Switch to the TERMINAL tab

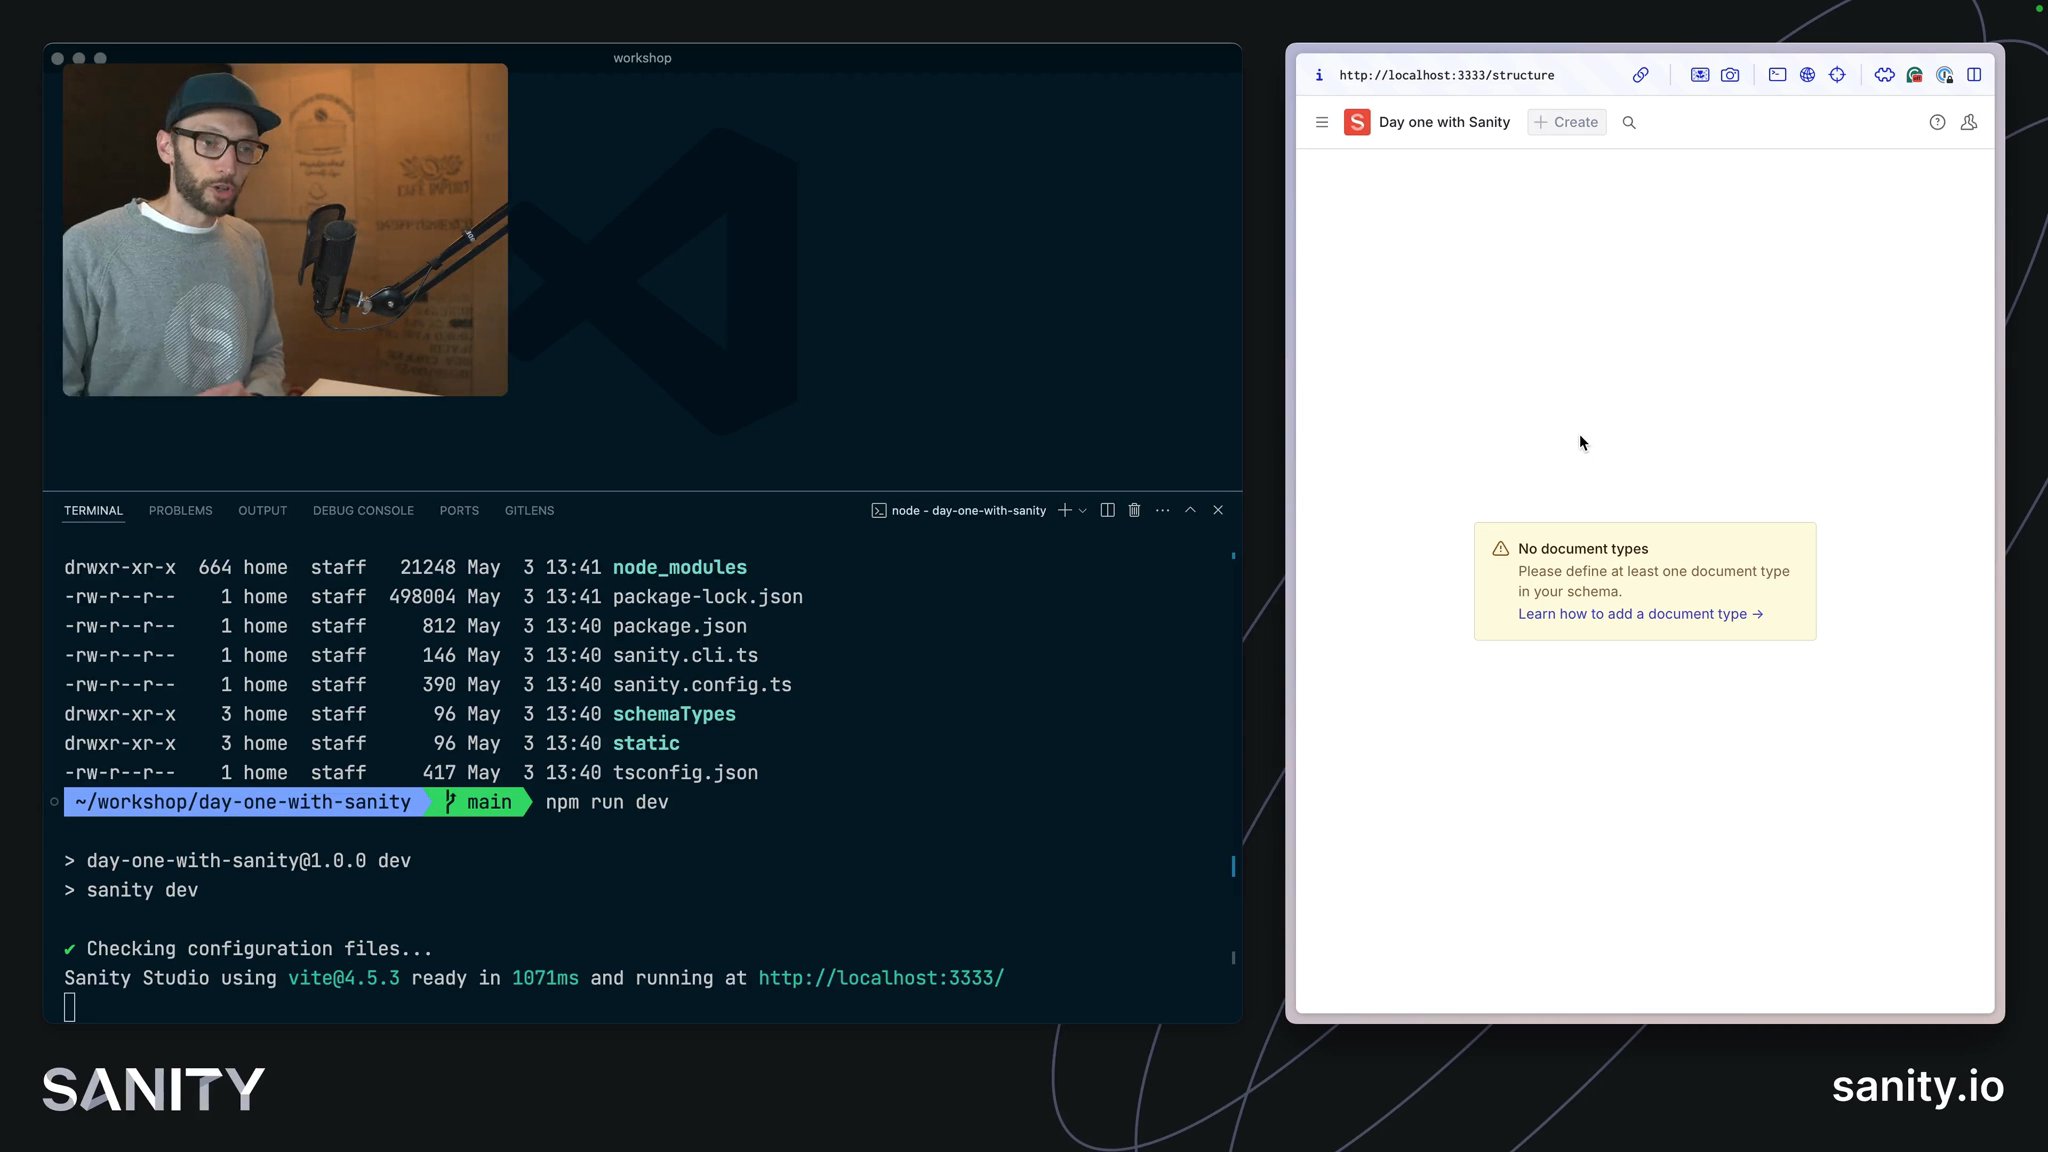[x=93, y=510]
